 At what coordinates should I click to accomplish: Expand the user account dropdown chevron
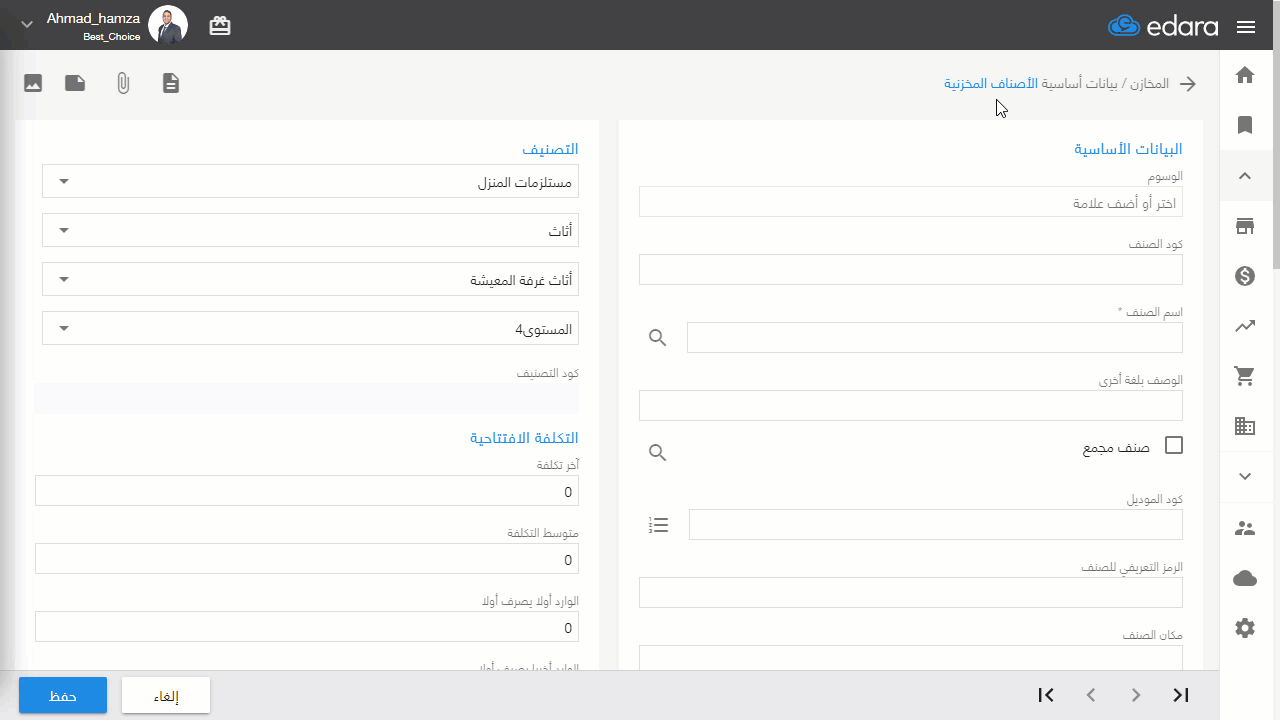click(x=27, y=25)
